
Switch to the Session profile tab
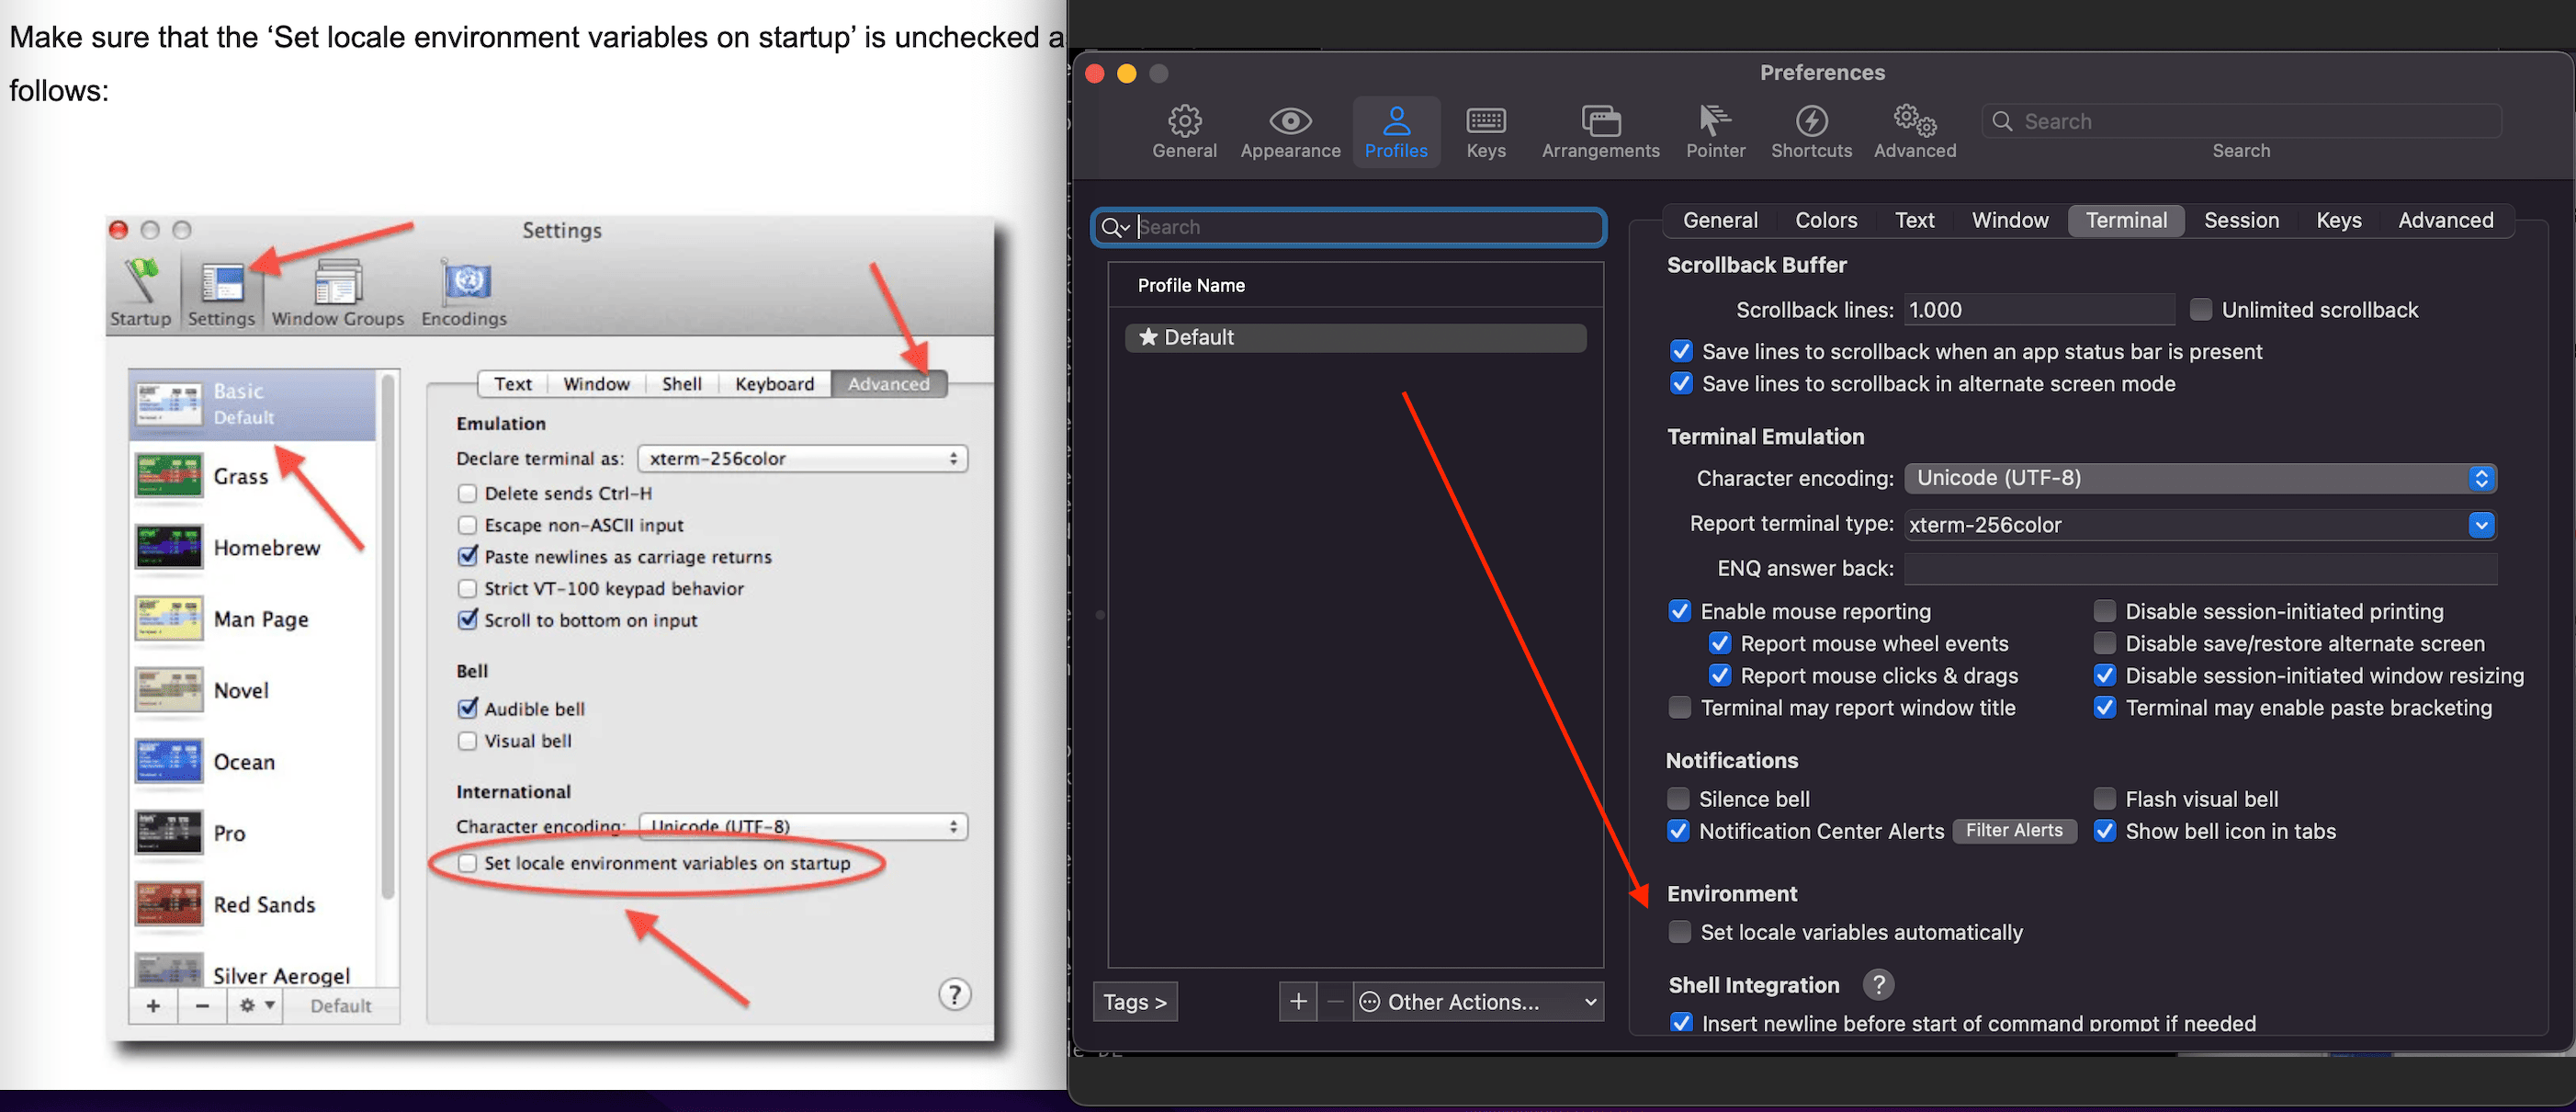(2240, 220)
